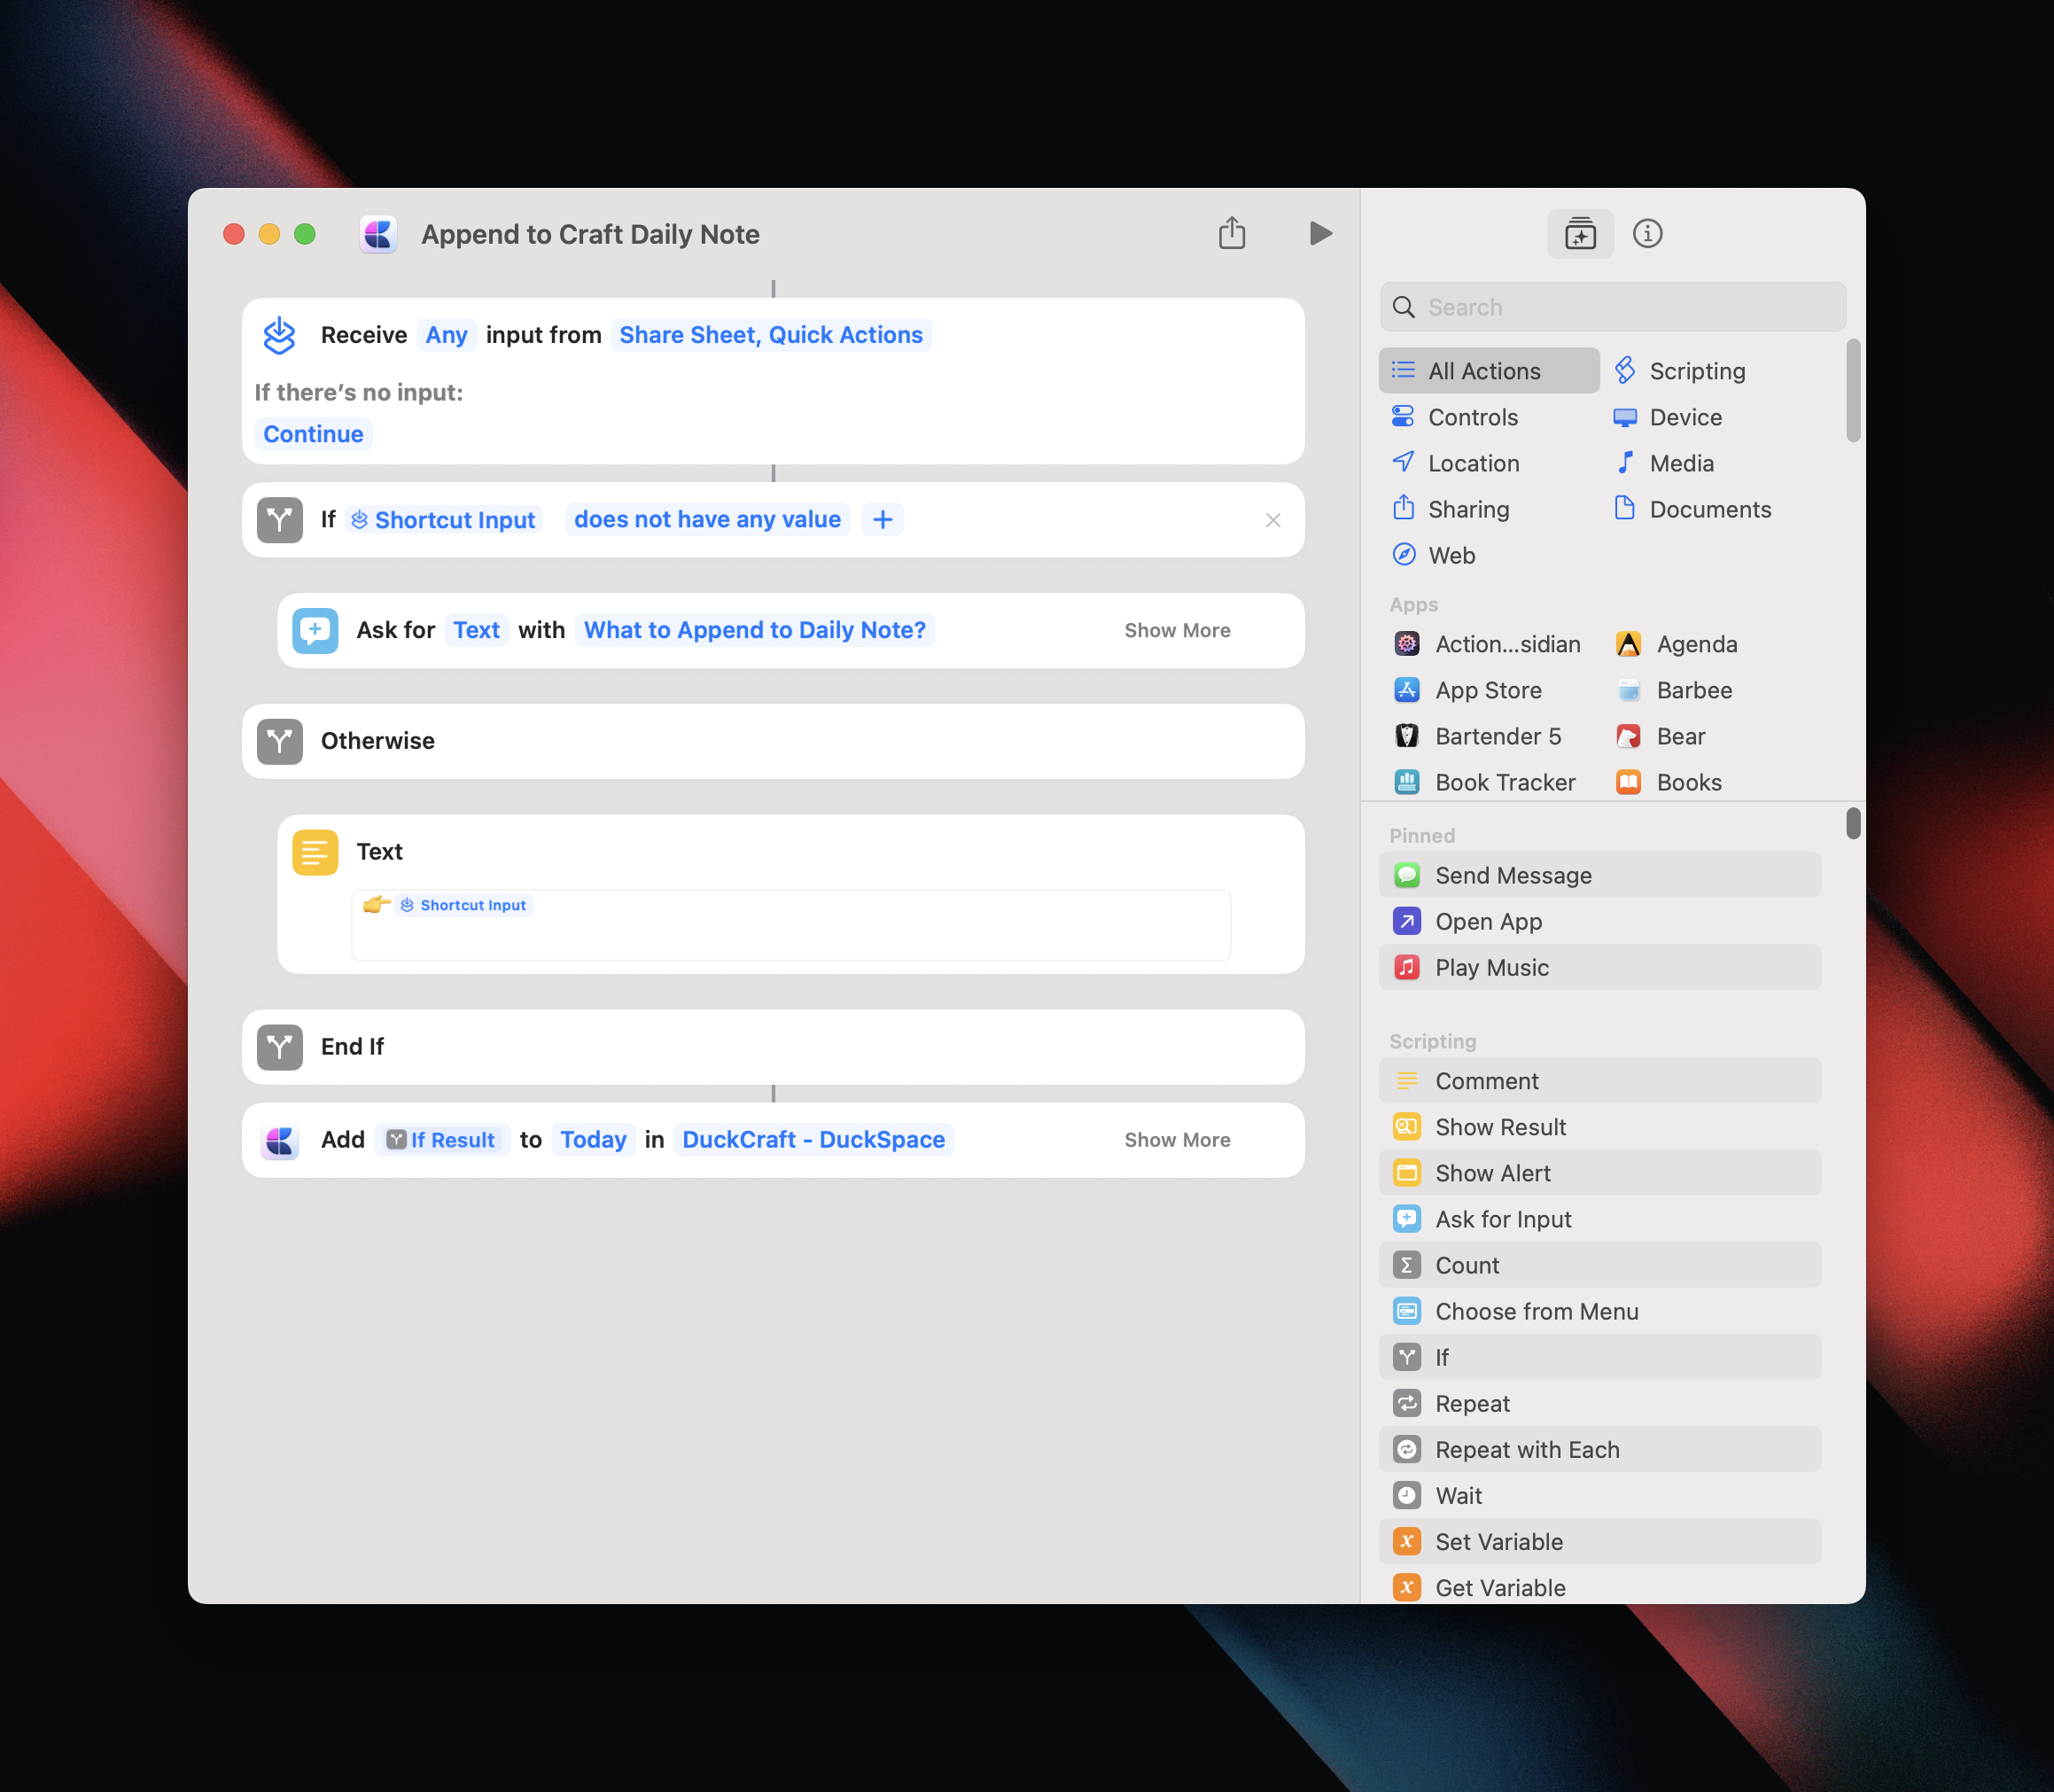This screenshot has height=1792, width=2054.
Task: Expand Show More on Add action
Action: (1177, 1140)
